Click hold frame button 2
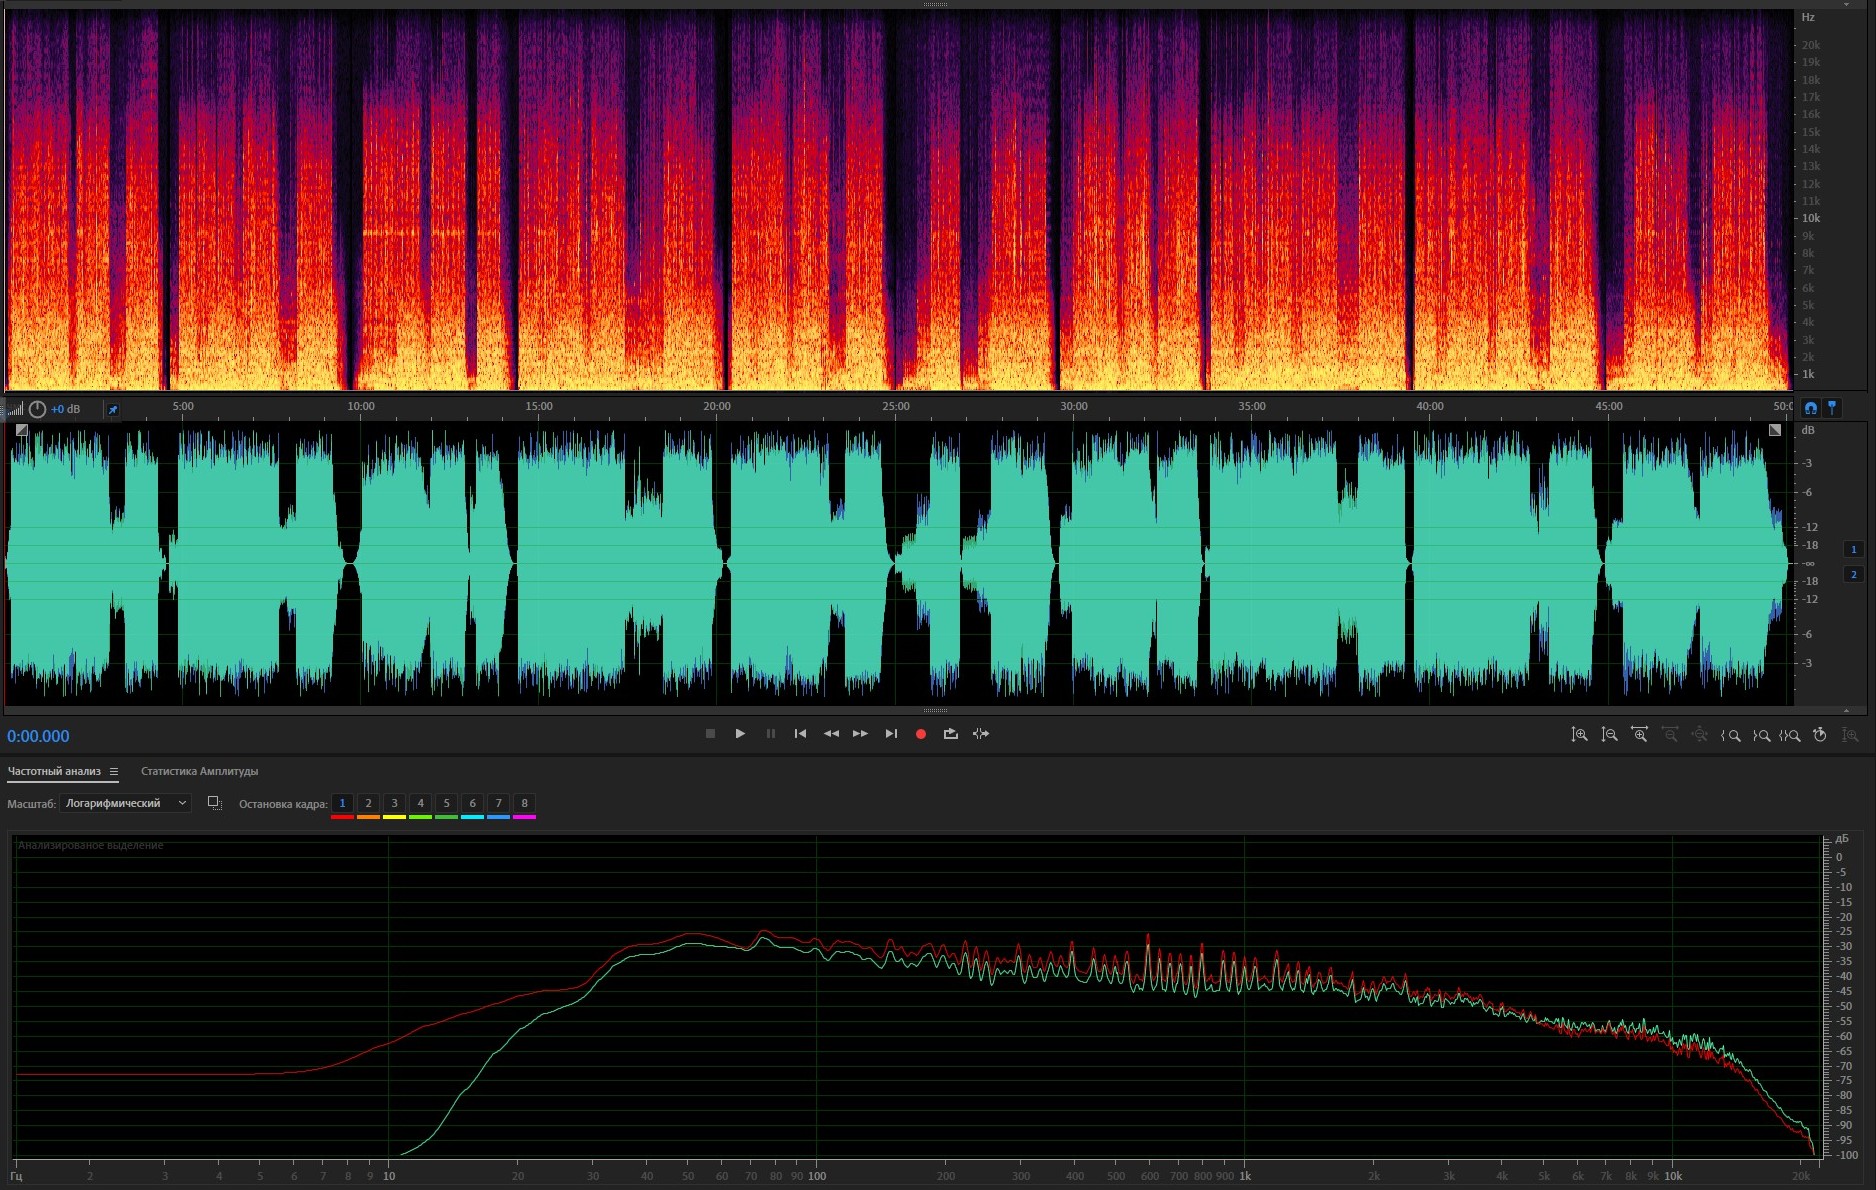The width and height of the screenshot is (1876, 1190). pos(368,803)
